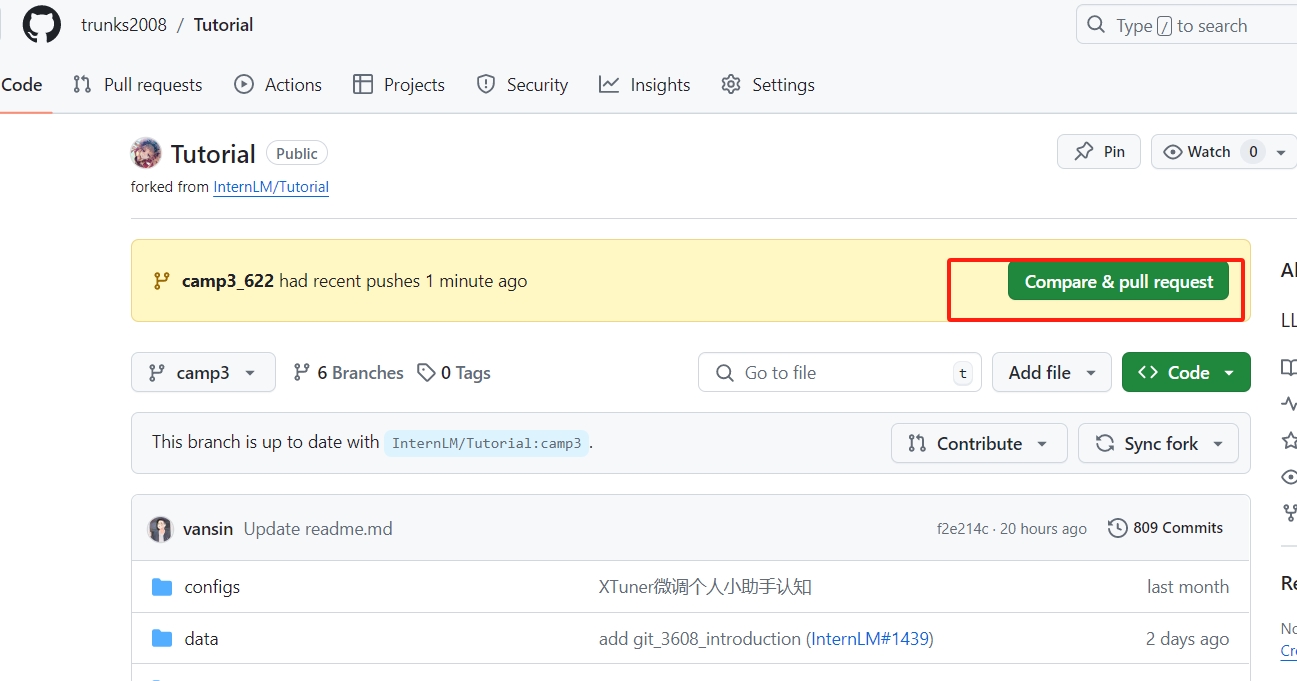Click the watcher count badge 0
Image resolution: width=1297 pixels, height=681 pixels.
click(1253, 152)
